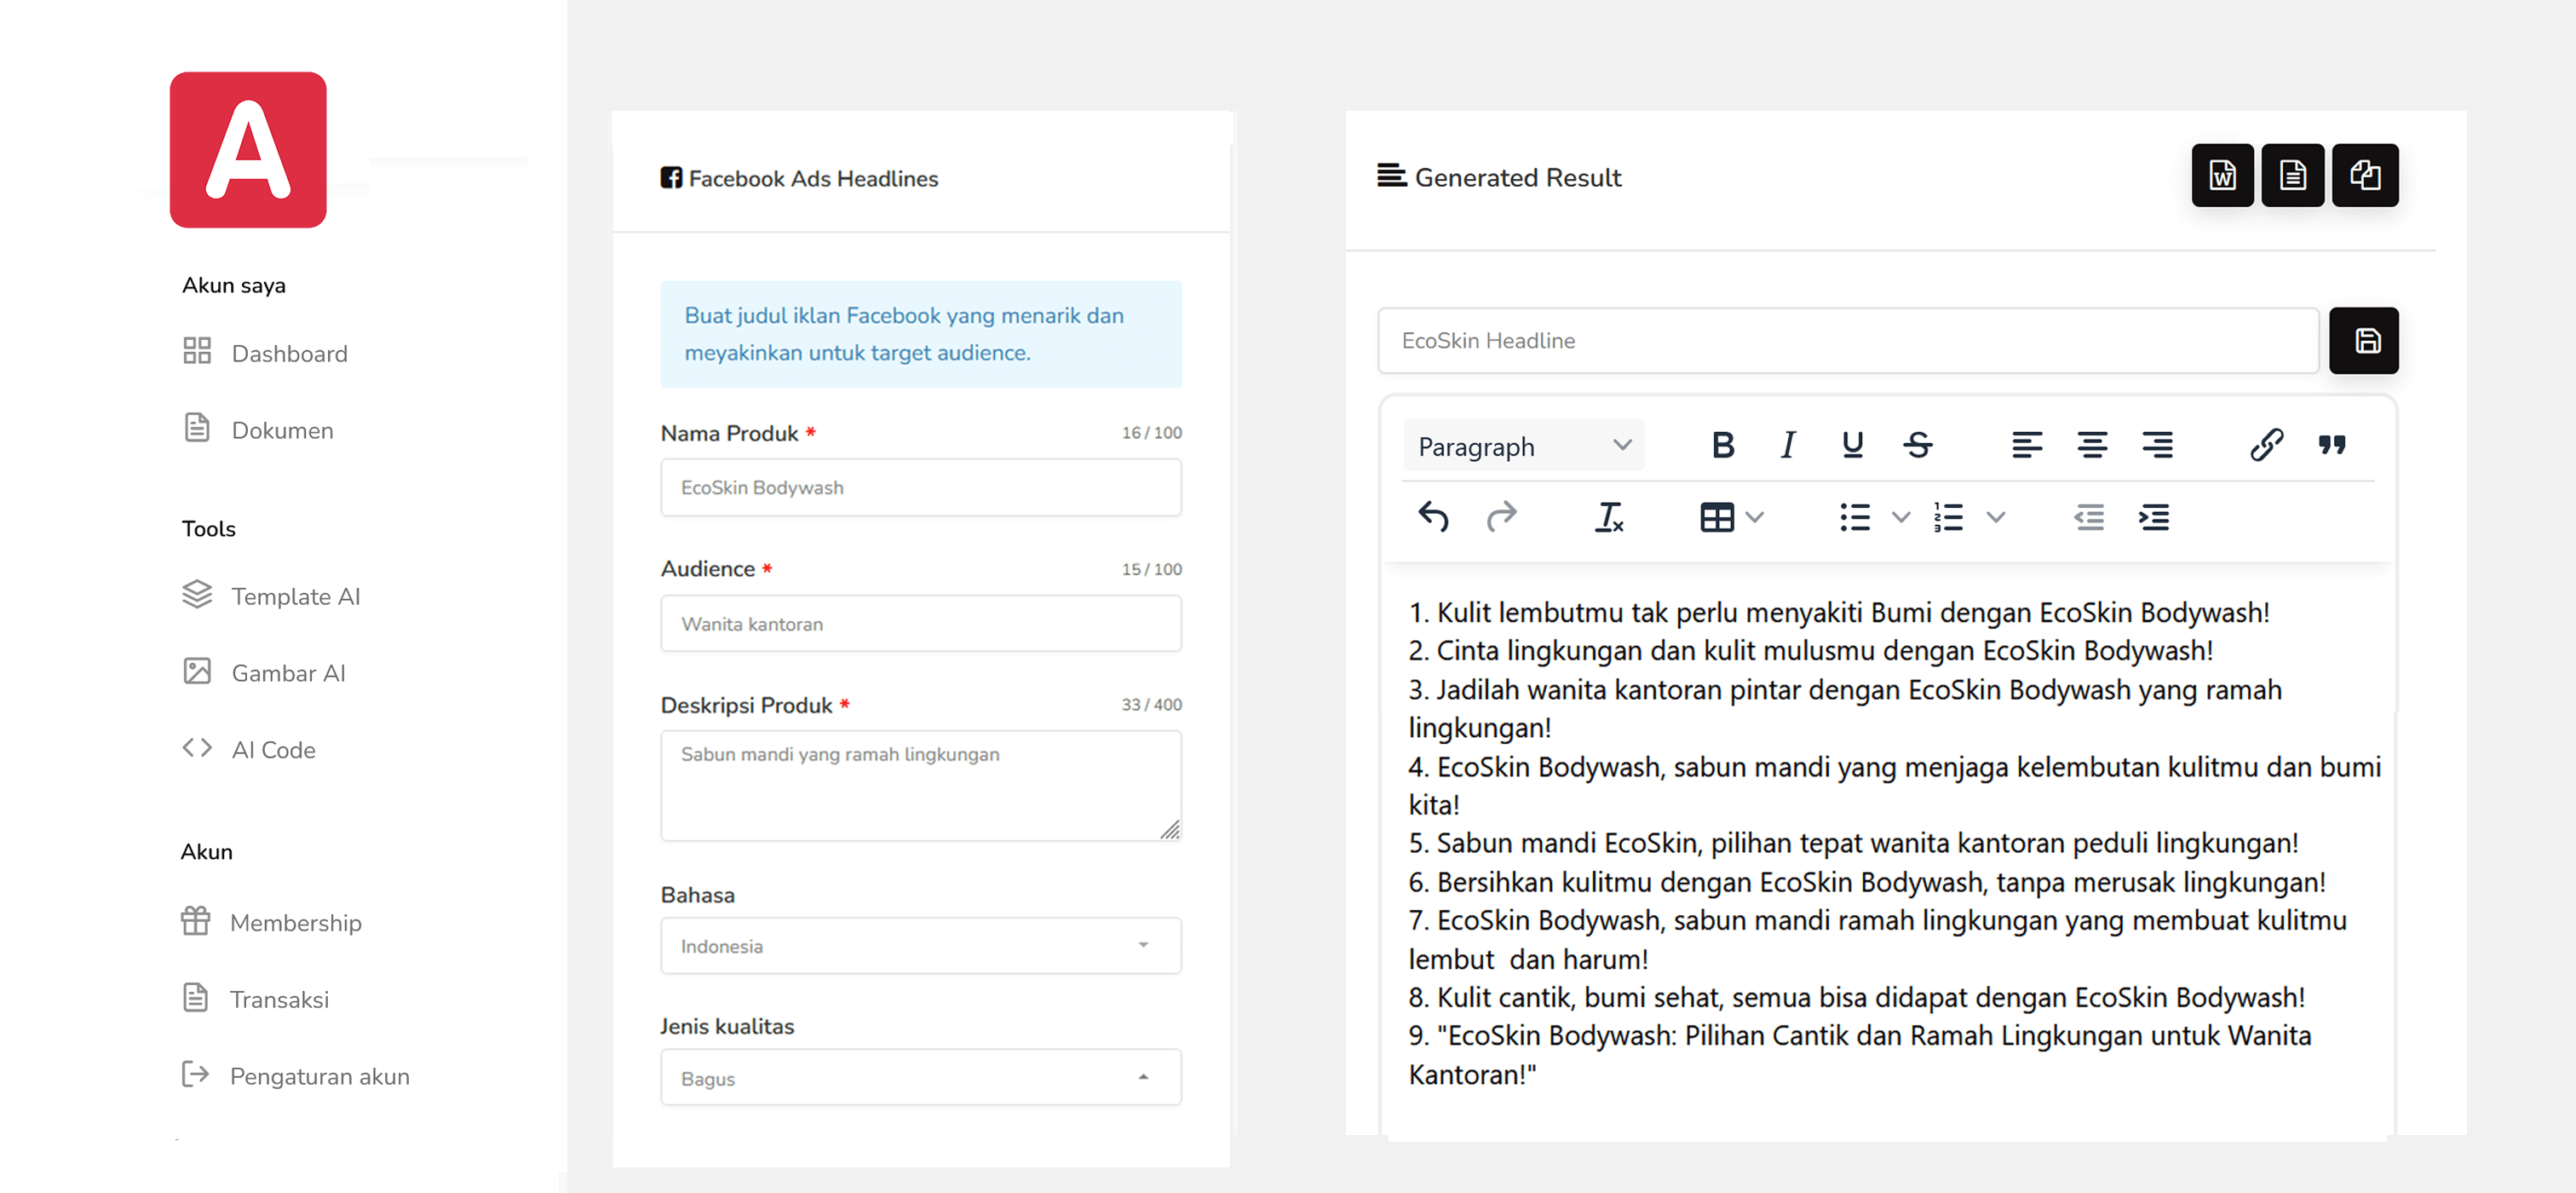Toggle italic text style
Image resolution: width=2576 pixels, height=1193 pixels.
coord(1787,445)
